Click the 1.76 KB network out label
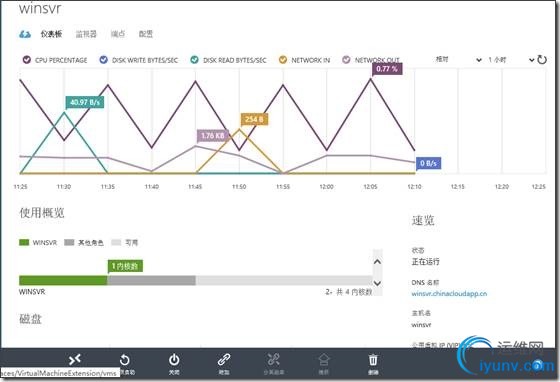 tap(212, 136)
